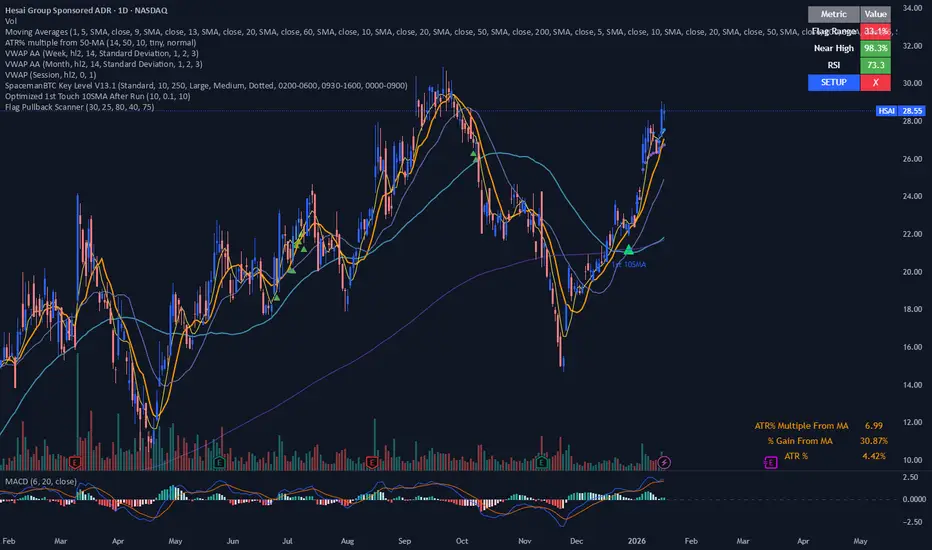
Task: Click the ATR% Multiple From MA 6.99 value
Action: point(874,426)
